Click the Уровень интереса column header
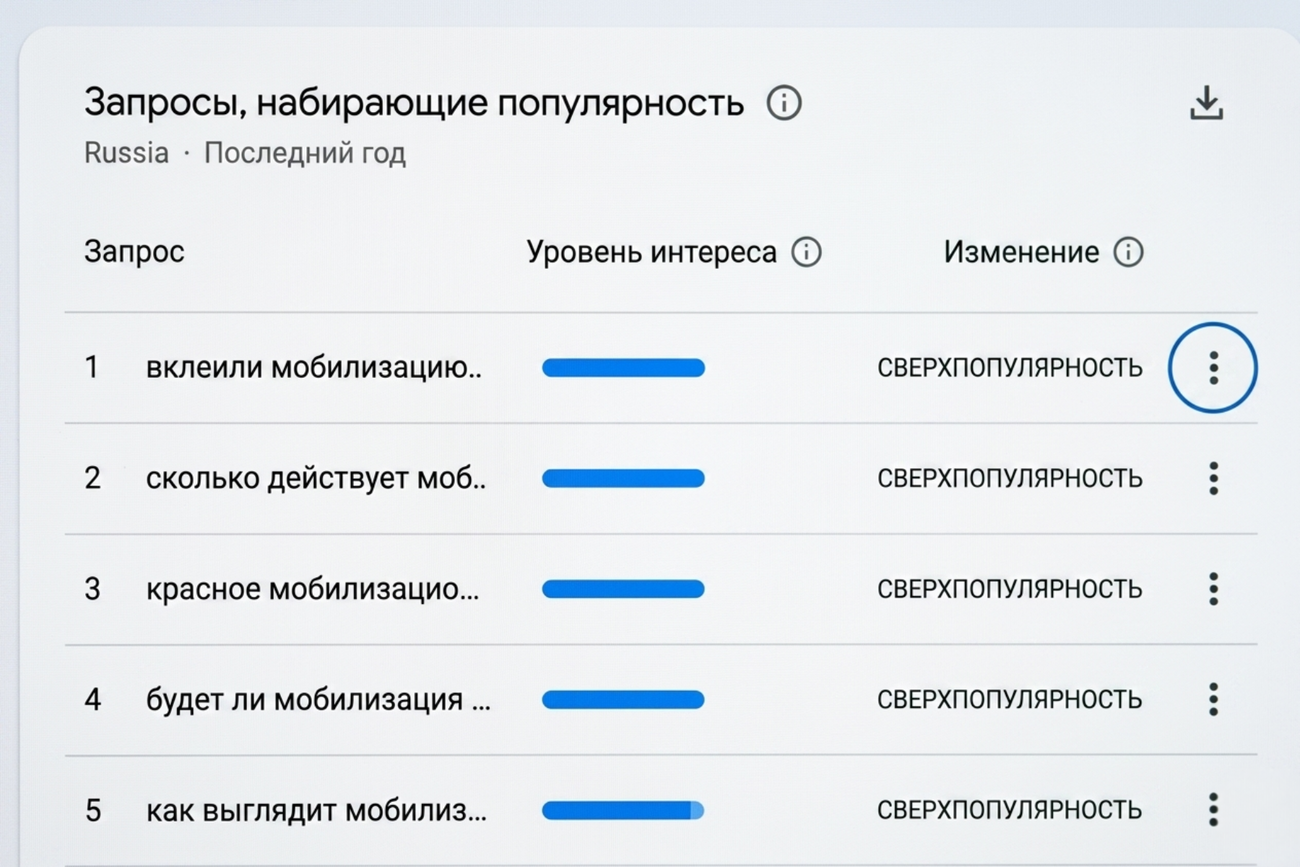The image size is (1300, 867). (652, 252)
